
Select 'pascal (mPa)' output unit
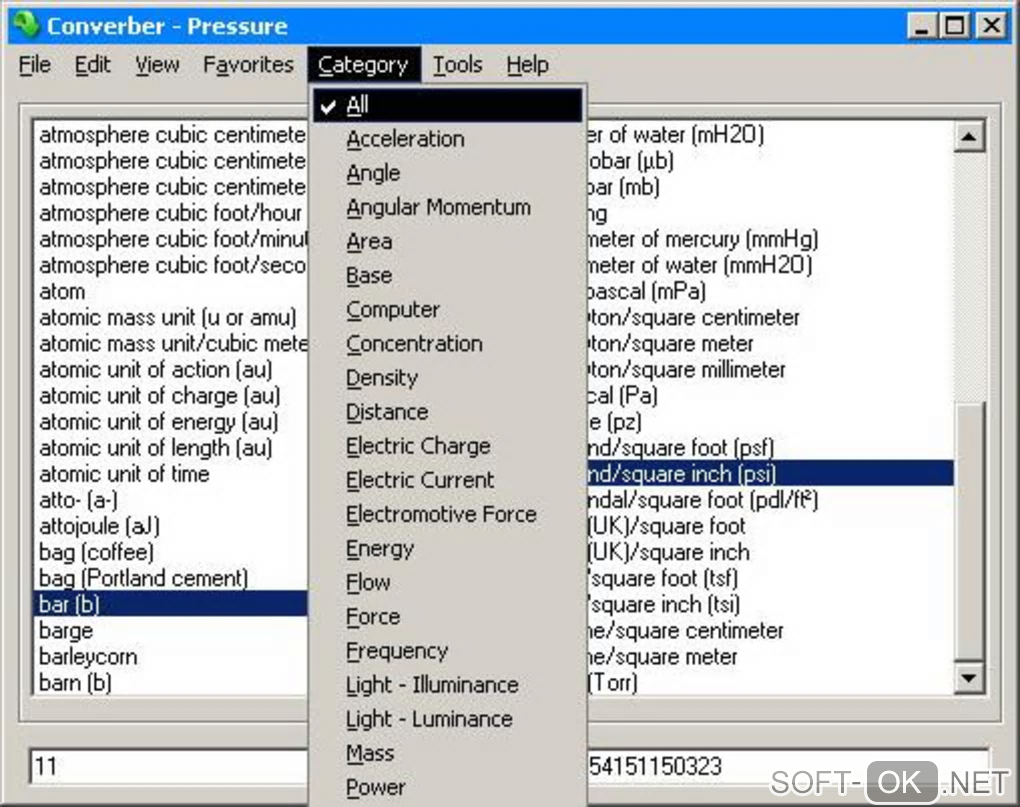click(x=770, y=291)
